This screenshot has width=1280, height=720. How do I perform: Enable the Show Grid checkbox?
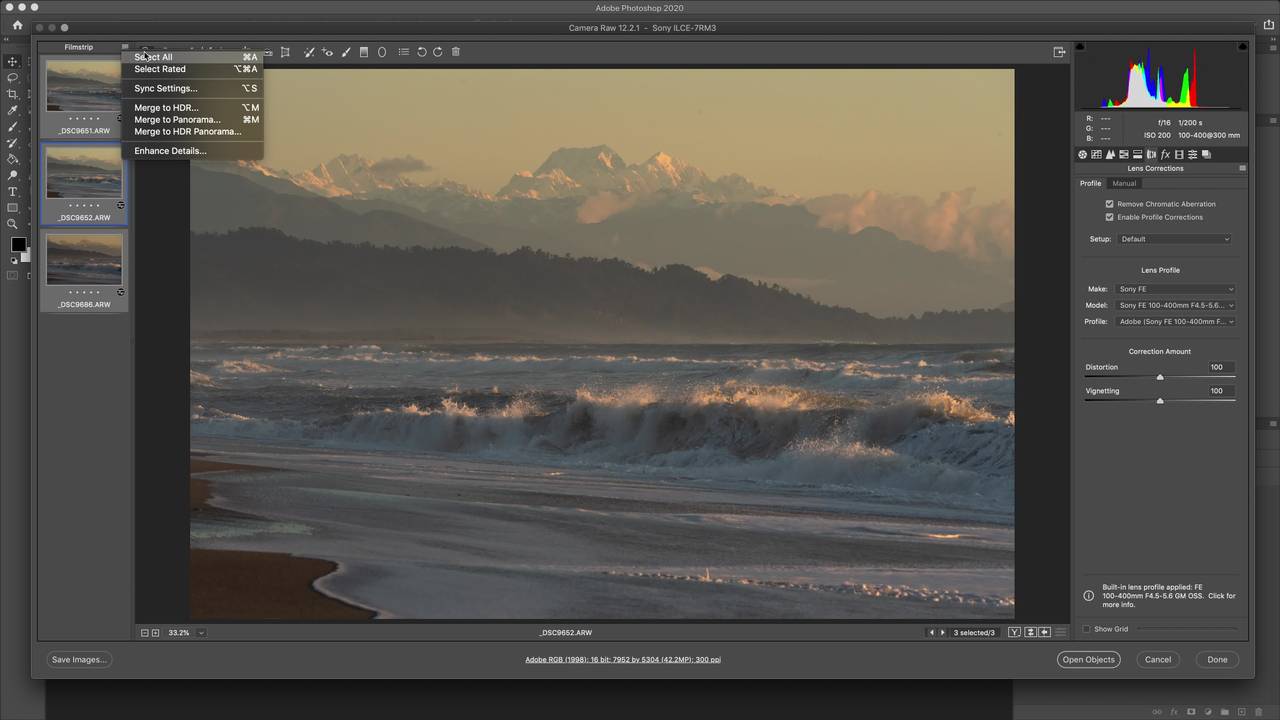coord(1087,629)
